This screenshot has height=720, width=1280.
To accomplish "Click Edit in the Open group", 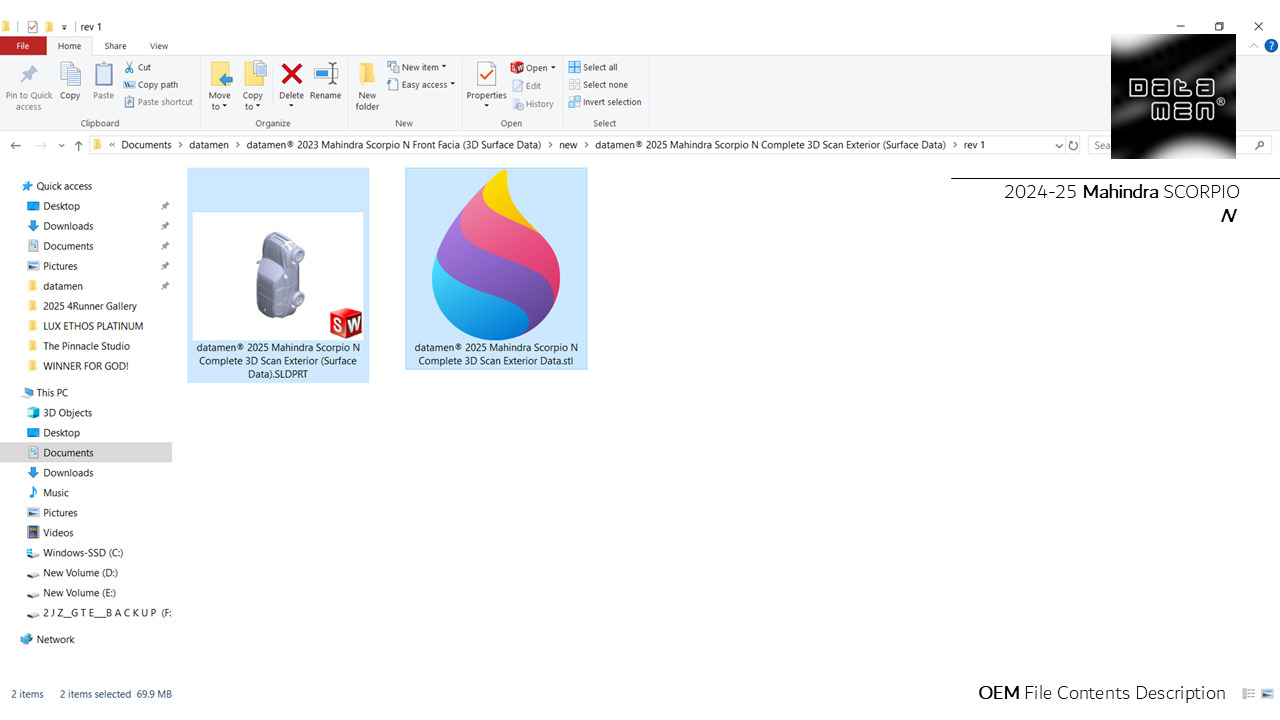I will 527,86.
